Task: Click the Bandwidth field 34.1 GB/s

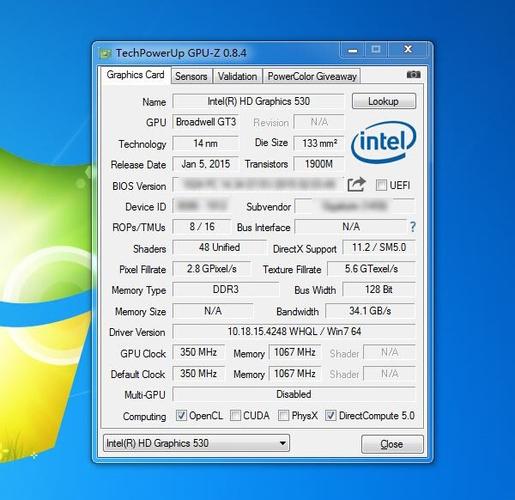Action: [370, 311]
